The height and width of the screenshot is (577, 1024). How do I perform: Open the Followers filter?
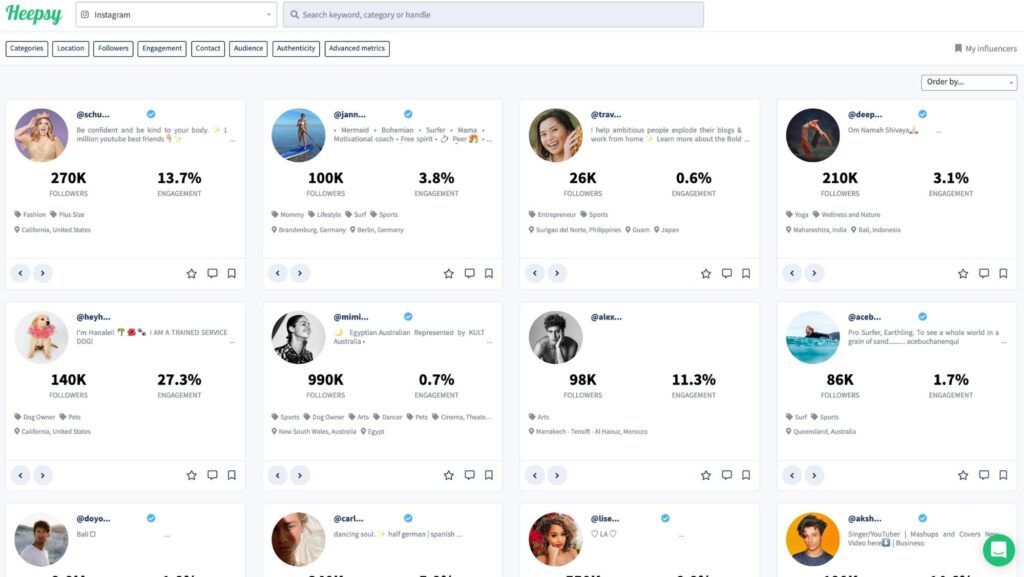[x=114, y=48]
